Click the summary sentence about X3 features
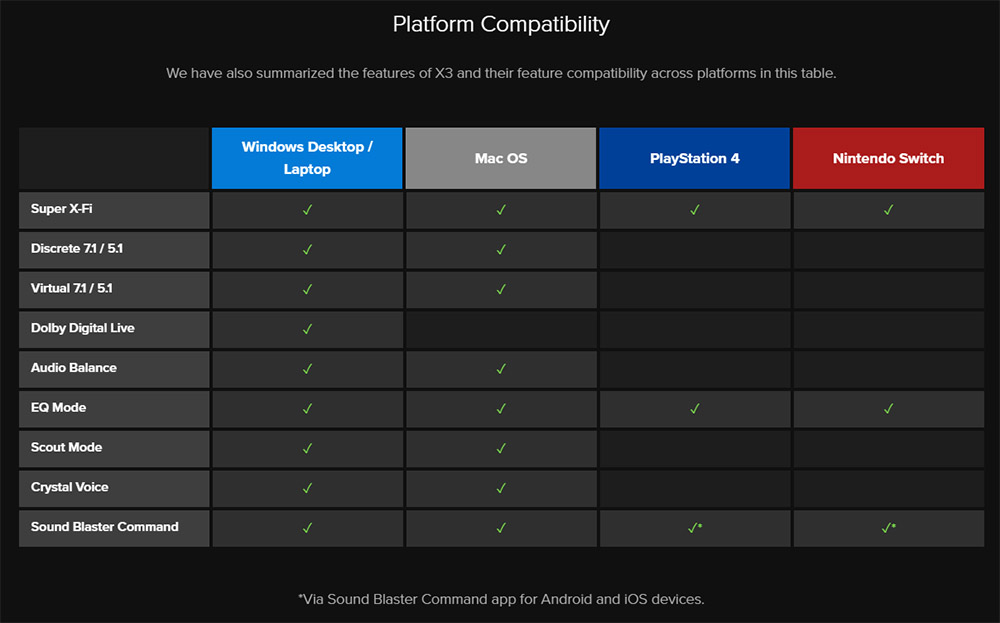 click(x=501, y=73)
